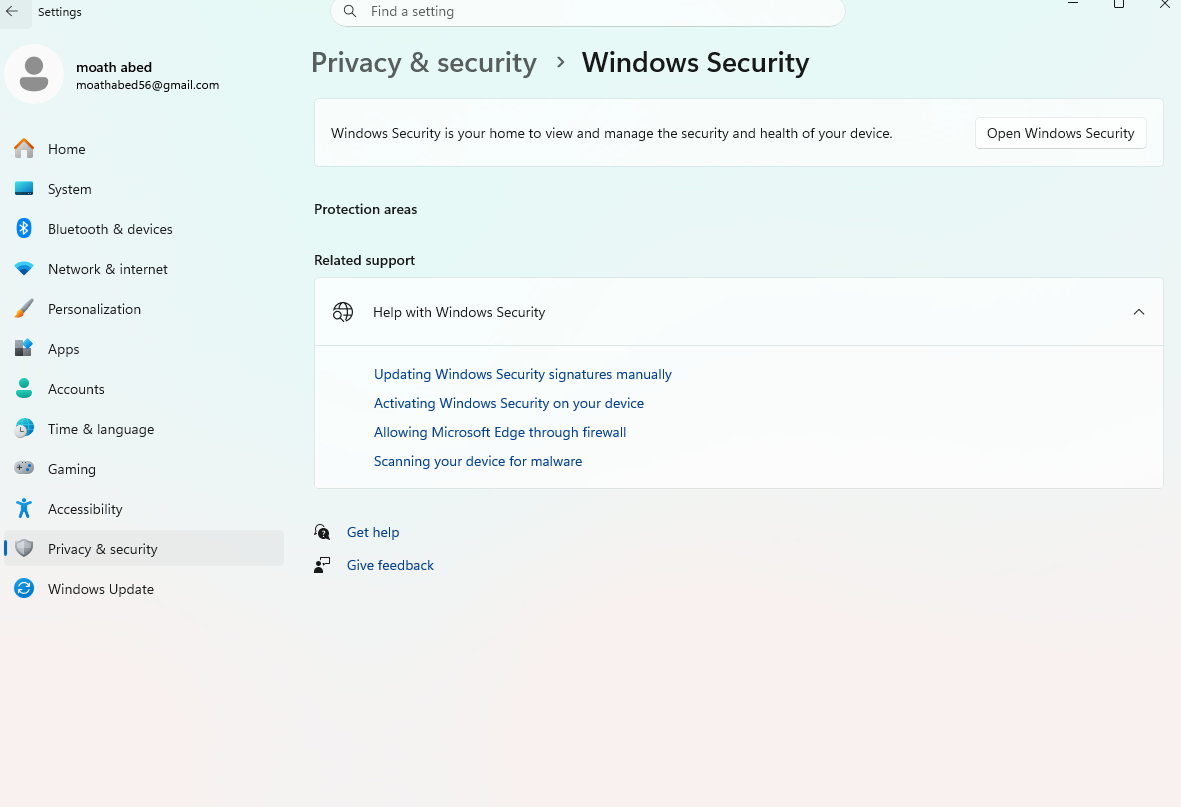Open Scanning your device for malware link

click(478, 461)
